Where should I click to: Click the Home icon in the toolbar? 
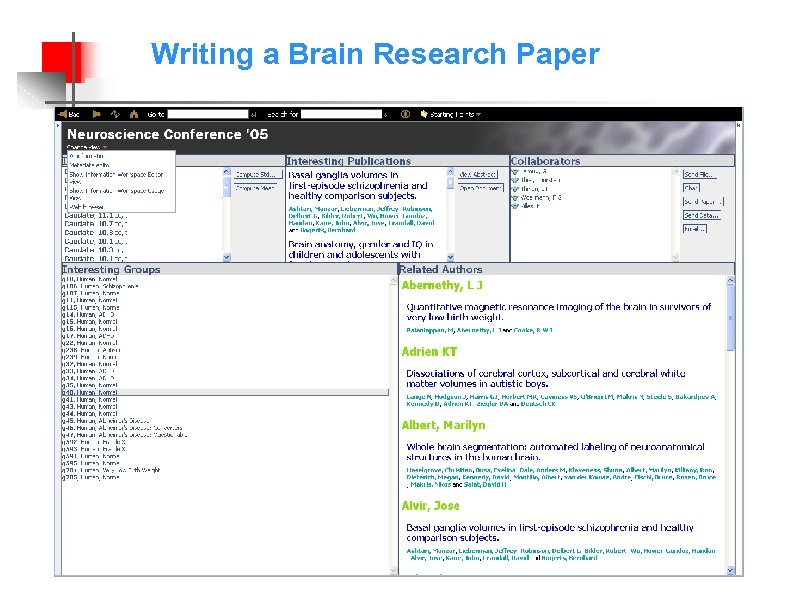click(134, 114)
